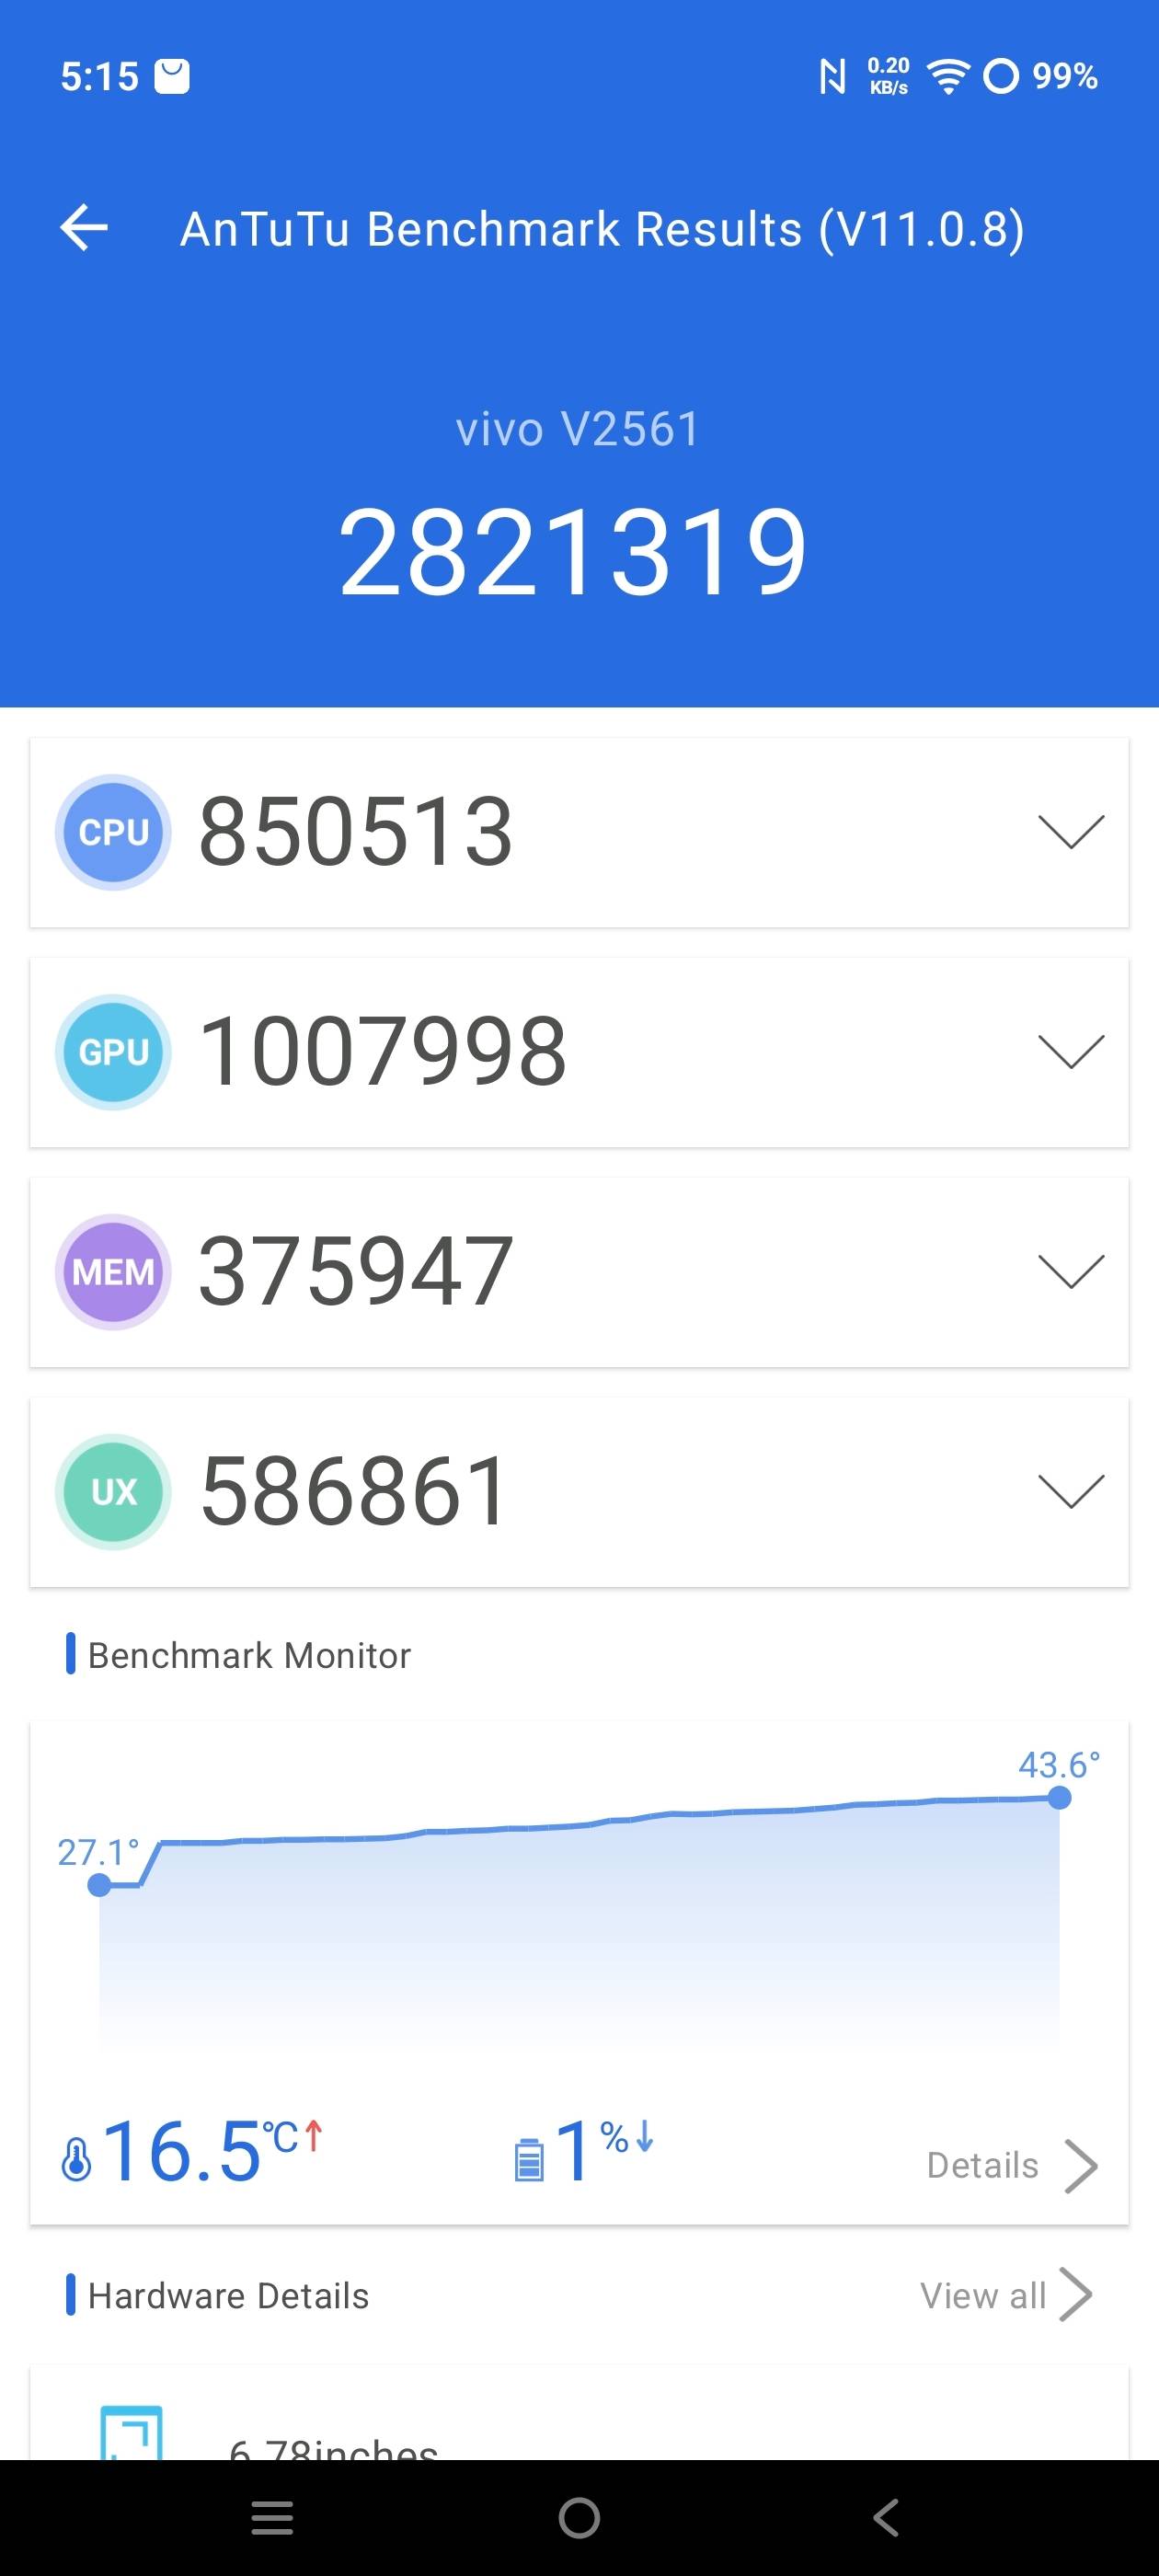Tap the back arrow in the header
1159x2576 pixels.
(x=84, y=228)
